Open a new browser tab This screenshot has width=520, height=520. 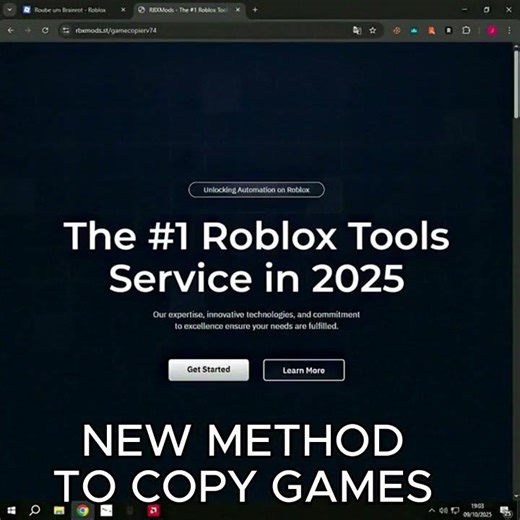[x=255, y=10]
